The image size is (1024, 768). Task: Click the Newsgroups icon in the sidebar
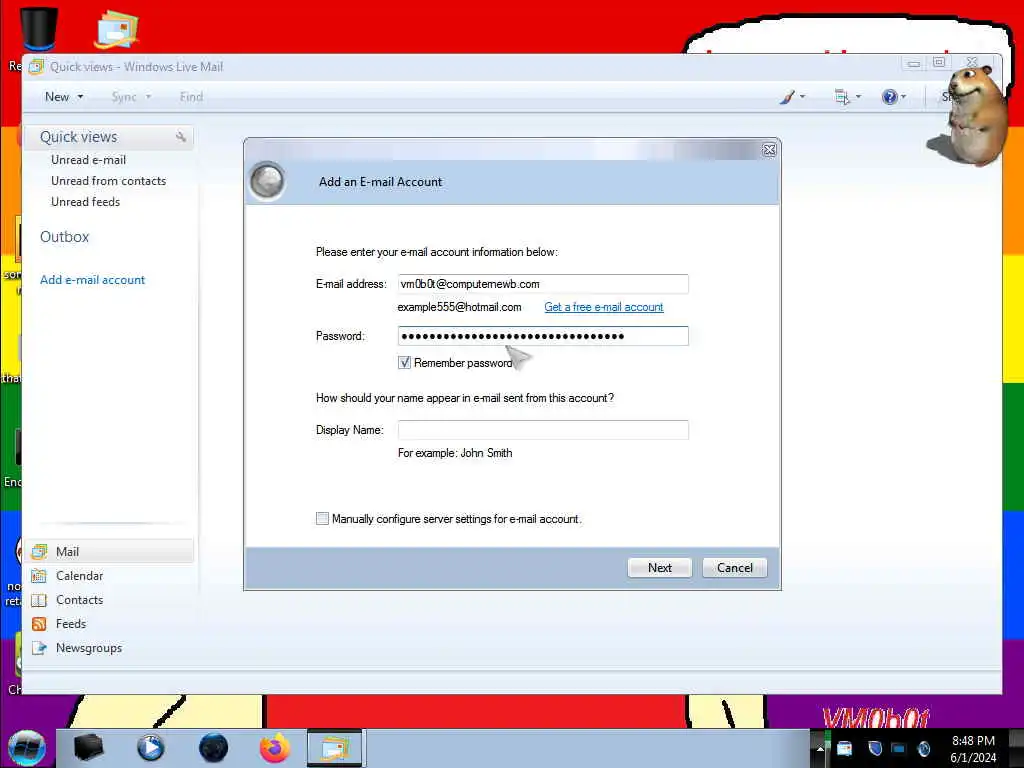(39, 648)
